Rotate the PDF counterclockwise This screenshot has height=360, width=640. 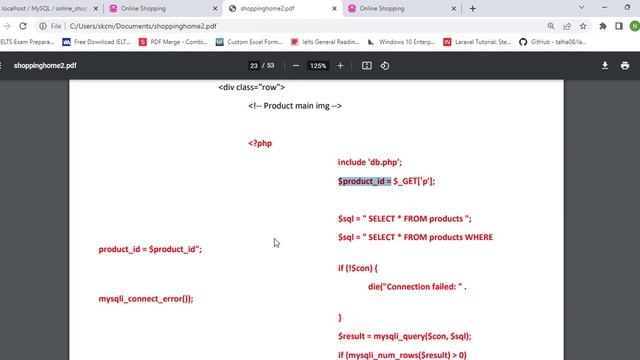[385, 66]
